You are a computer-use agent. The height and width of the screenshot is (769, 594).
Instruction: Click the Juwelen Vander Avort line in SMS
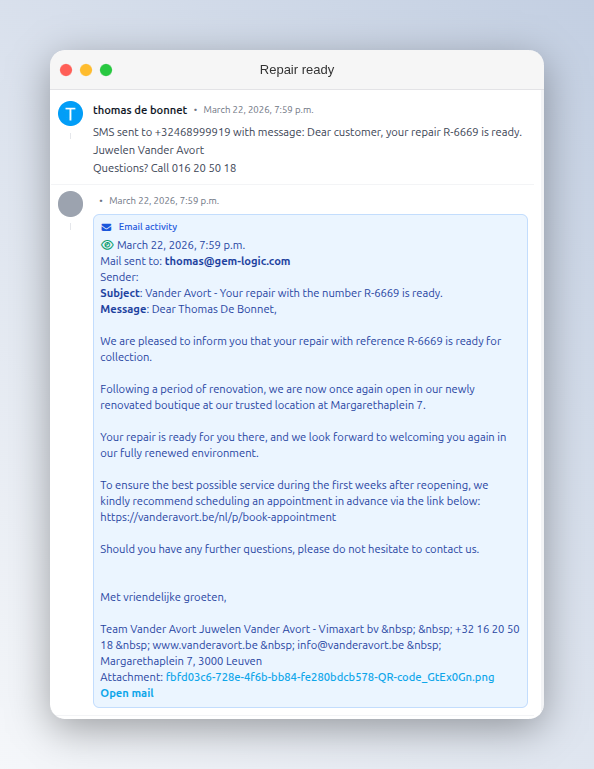149,150
